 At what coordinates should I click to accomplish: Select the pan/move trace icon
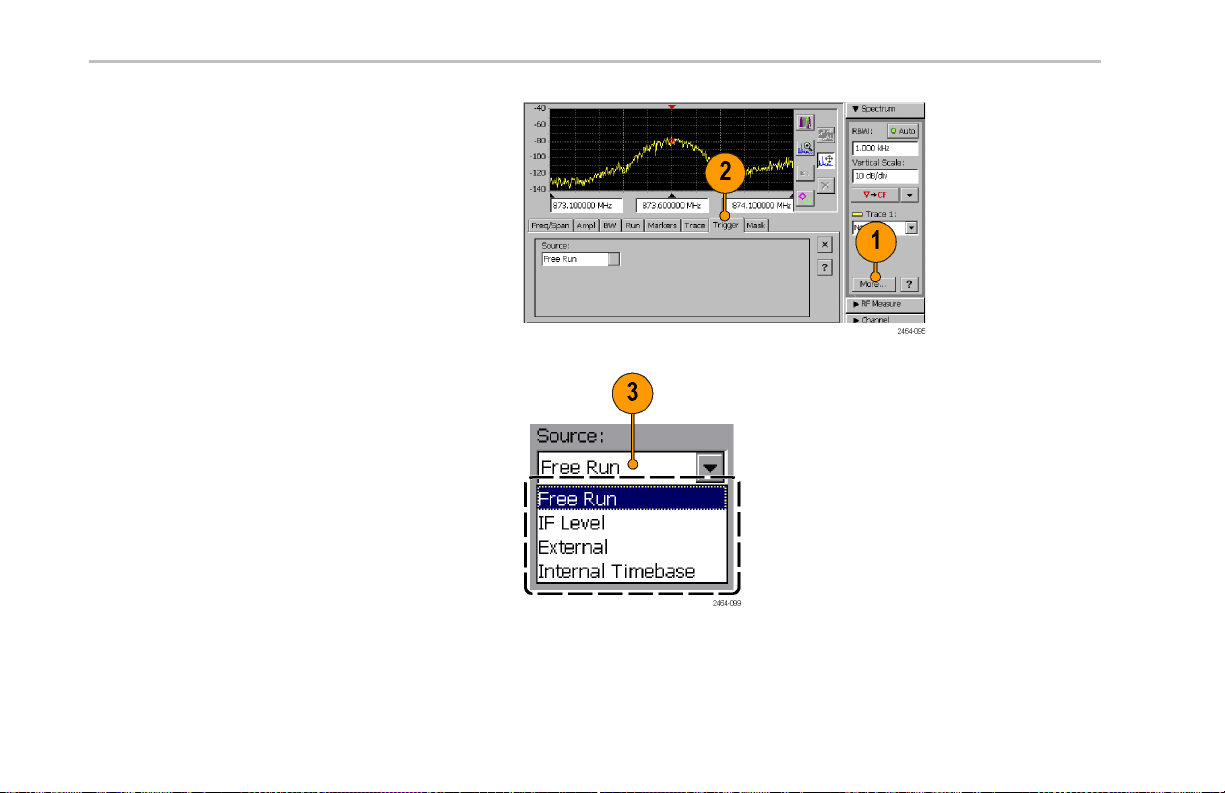[826, 159]
